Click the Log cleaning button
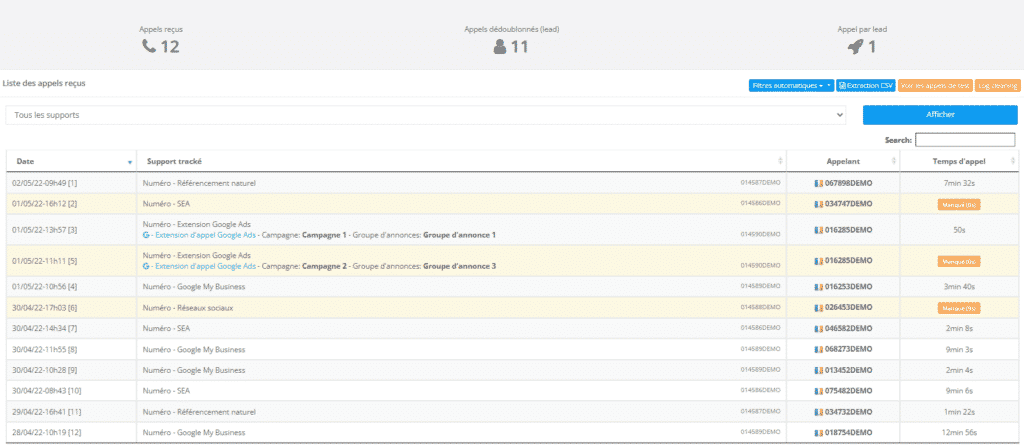The height and width of the screenshot is (447, 1024). point(997,86)
